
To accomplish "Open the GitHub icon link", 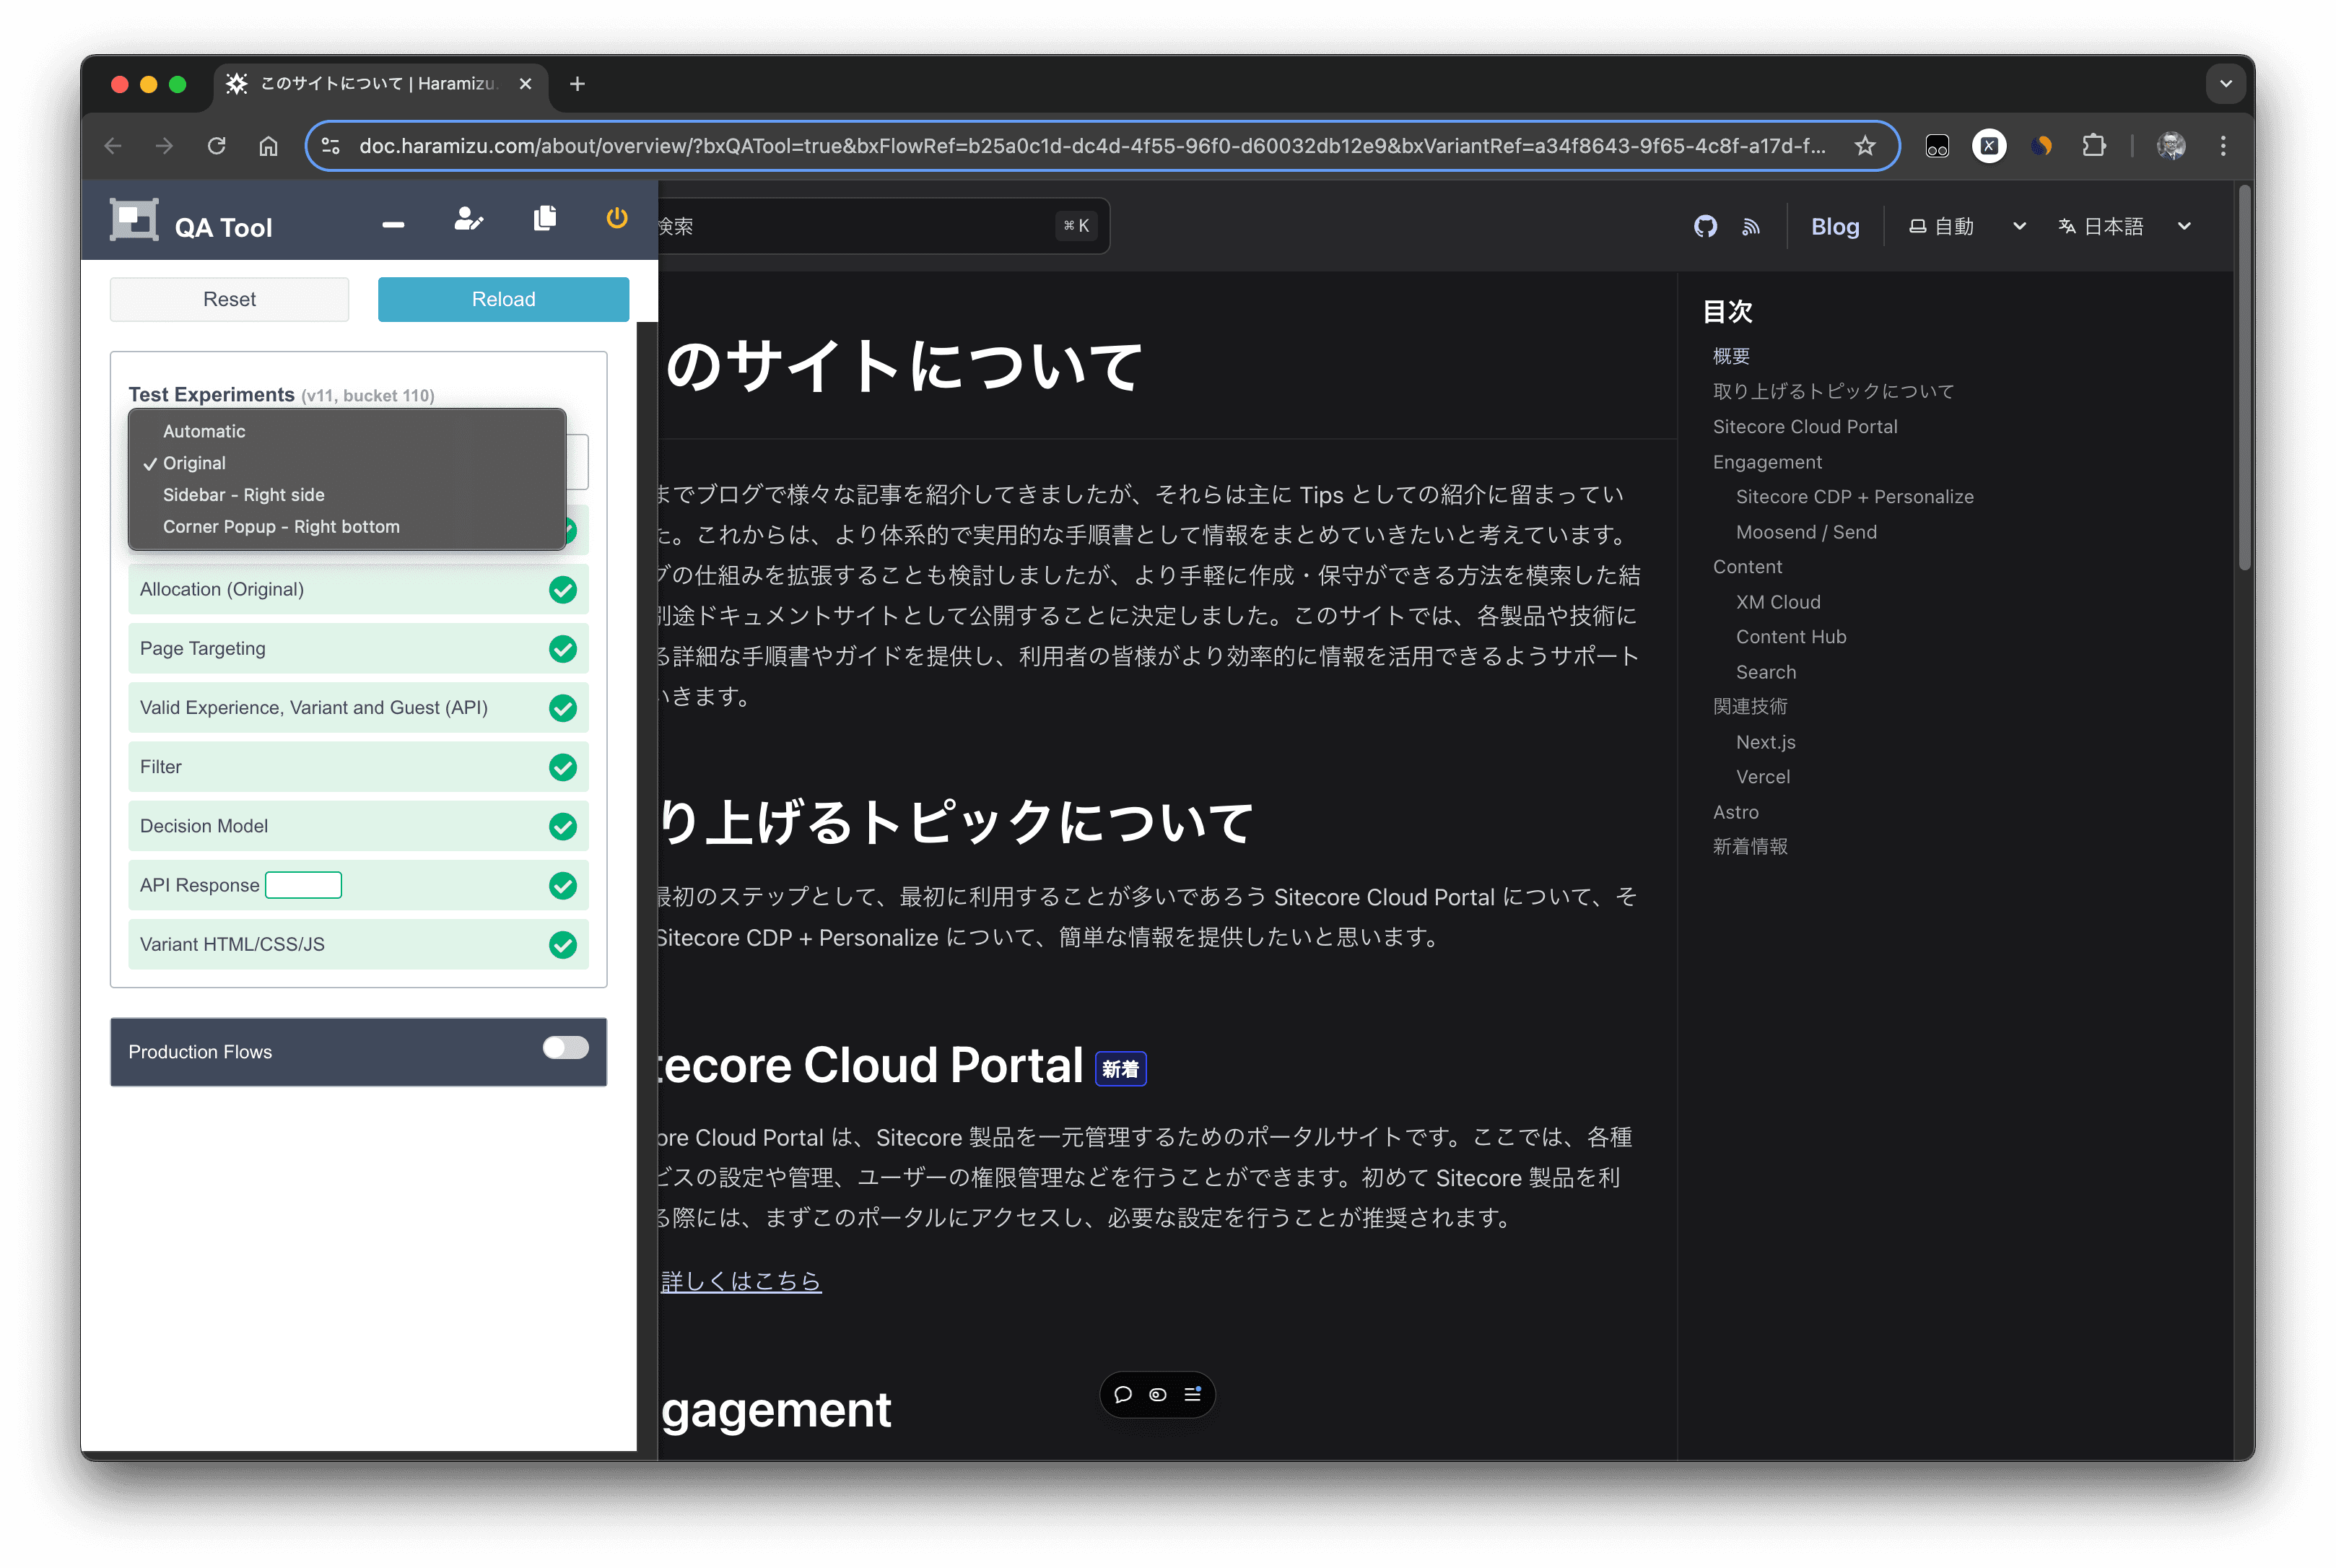I will 1705,227.
